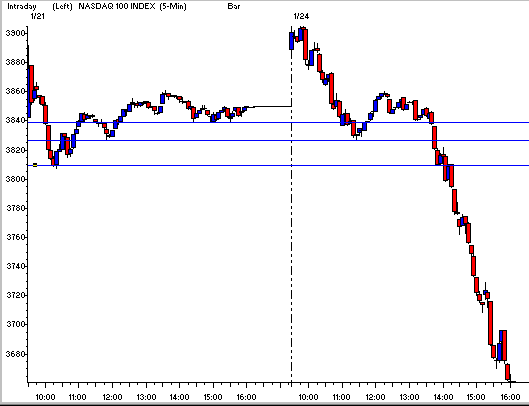Click the 12:00 time label of 1/24 session
529x406 pixels.
click(375, 397)
